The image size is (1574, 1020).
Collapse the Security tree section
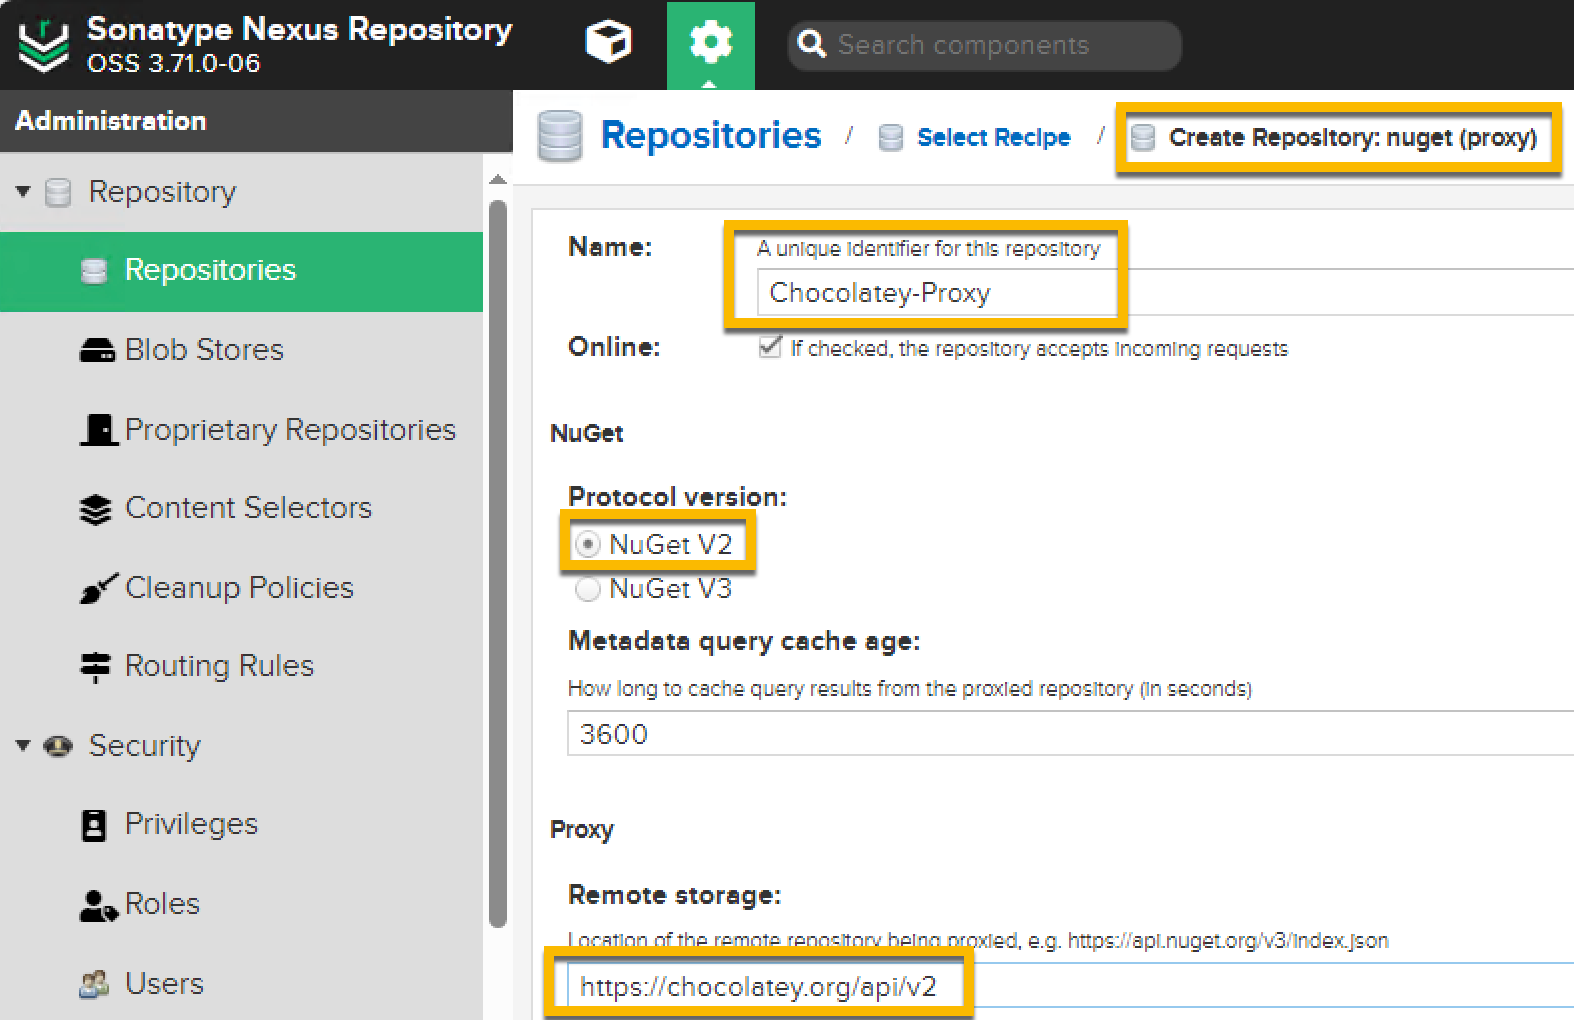tap(22, 745)
